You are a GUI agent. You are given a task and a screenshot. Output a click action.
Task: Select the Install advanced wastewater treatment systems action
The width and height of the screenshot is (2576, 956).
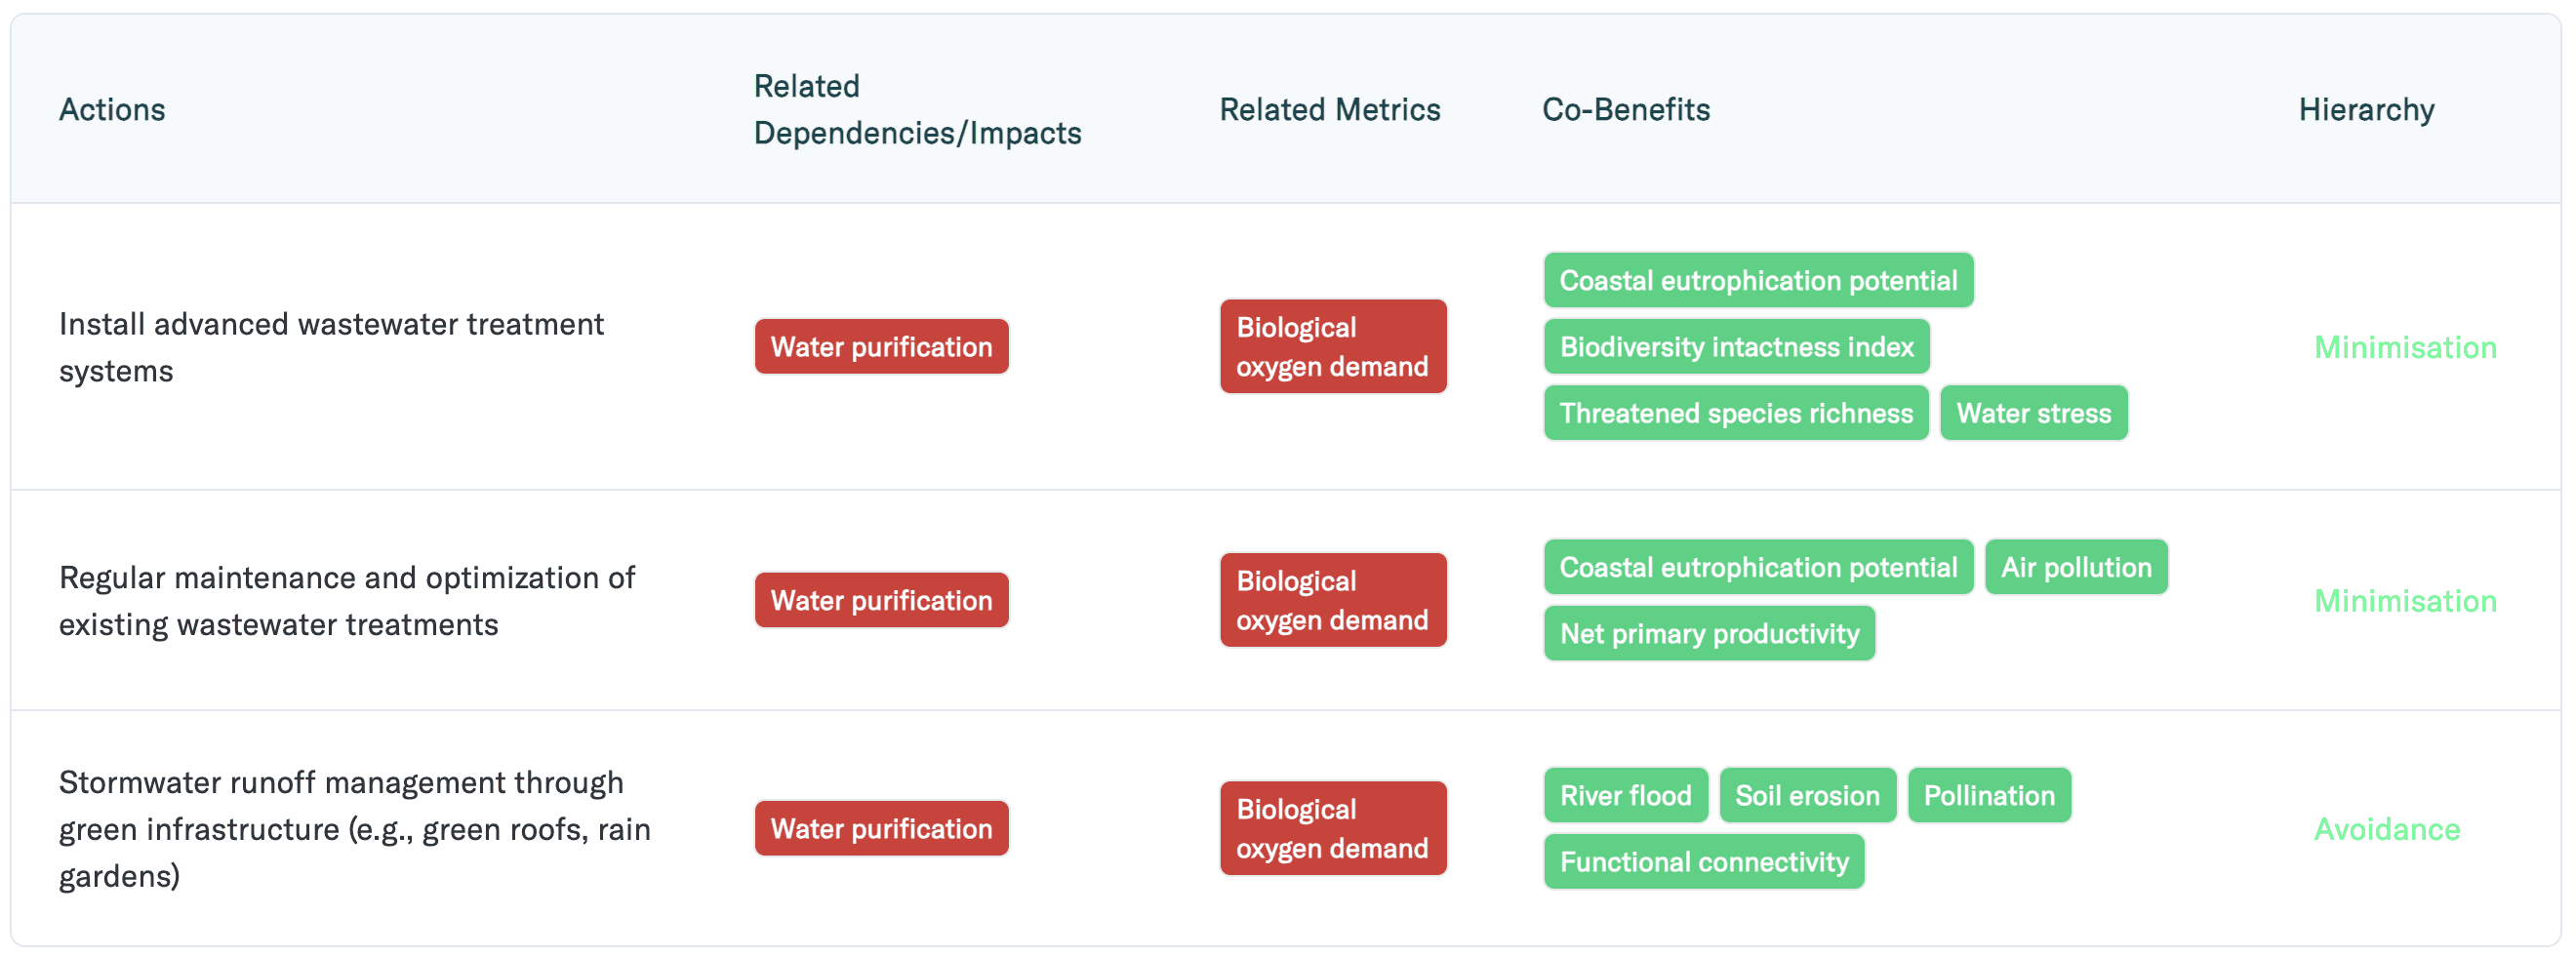331,347
